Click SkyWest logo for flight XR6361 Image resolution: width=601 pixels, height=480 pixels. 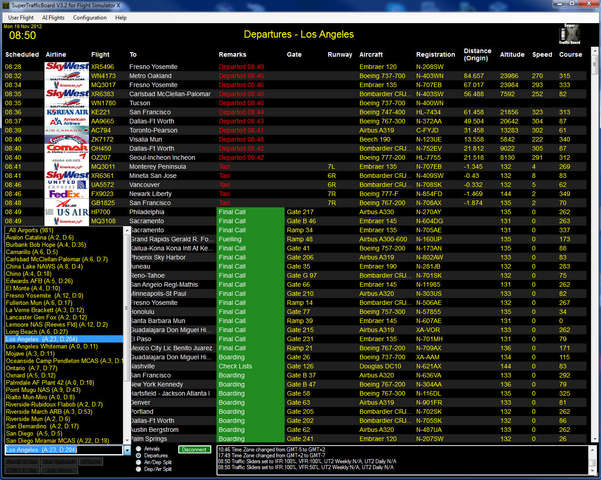[67, 175]
